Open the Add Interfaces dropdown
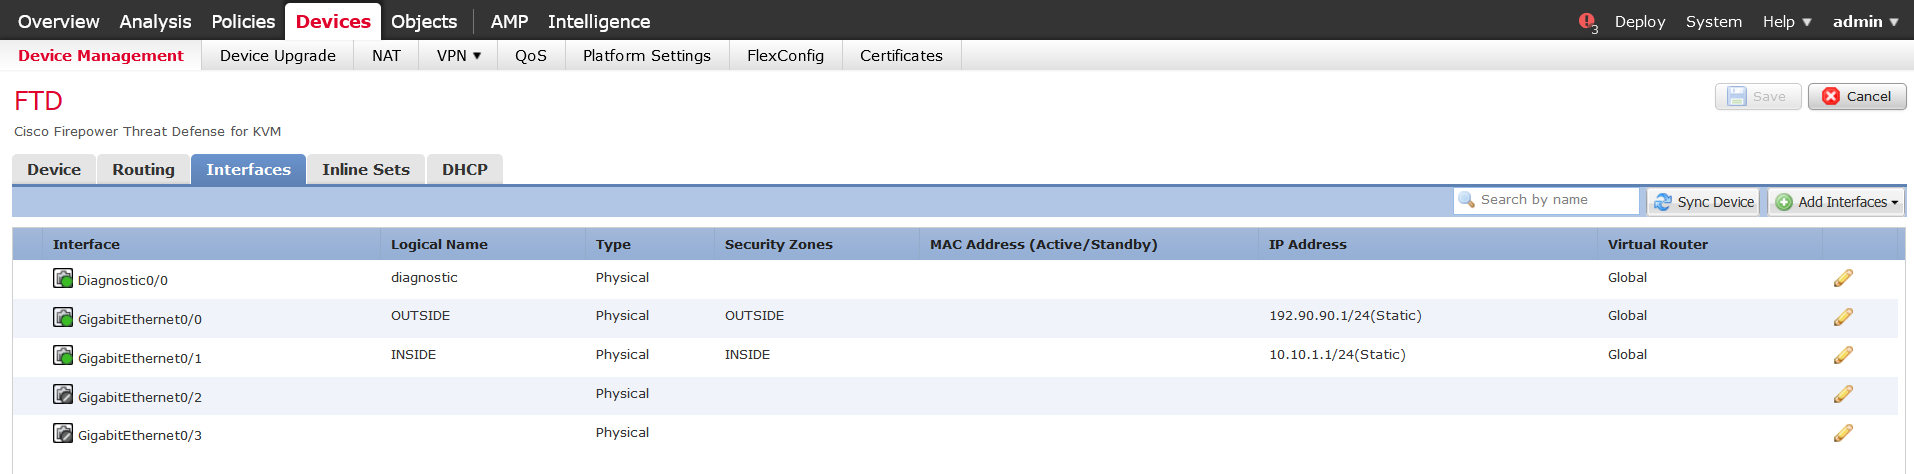Image resolution: width=1914 pixels, height=474 pixels. point(1836,202)
